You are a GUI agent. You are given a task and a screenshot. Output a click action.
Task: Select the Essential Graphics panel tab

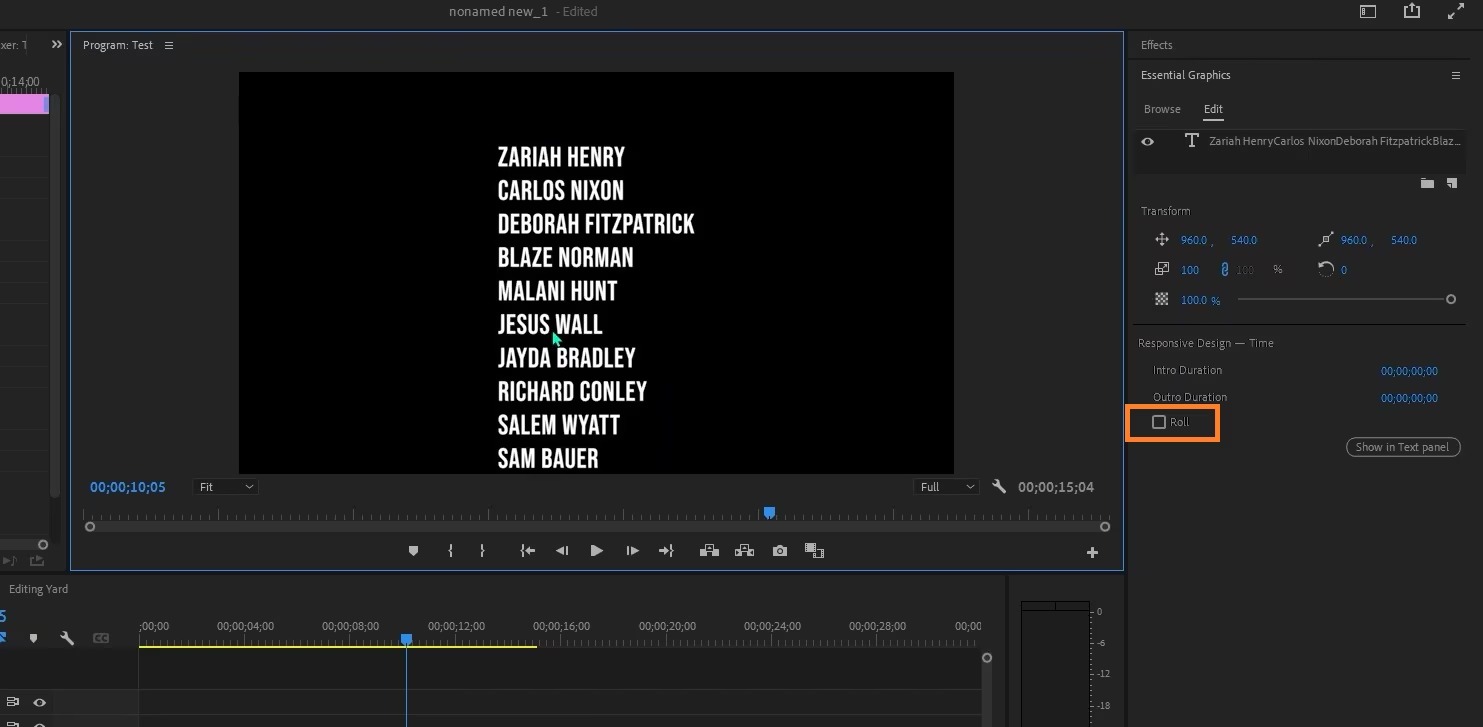pos(1186,75)
